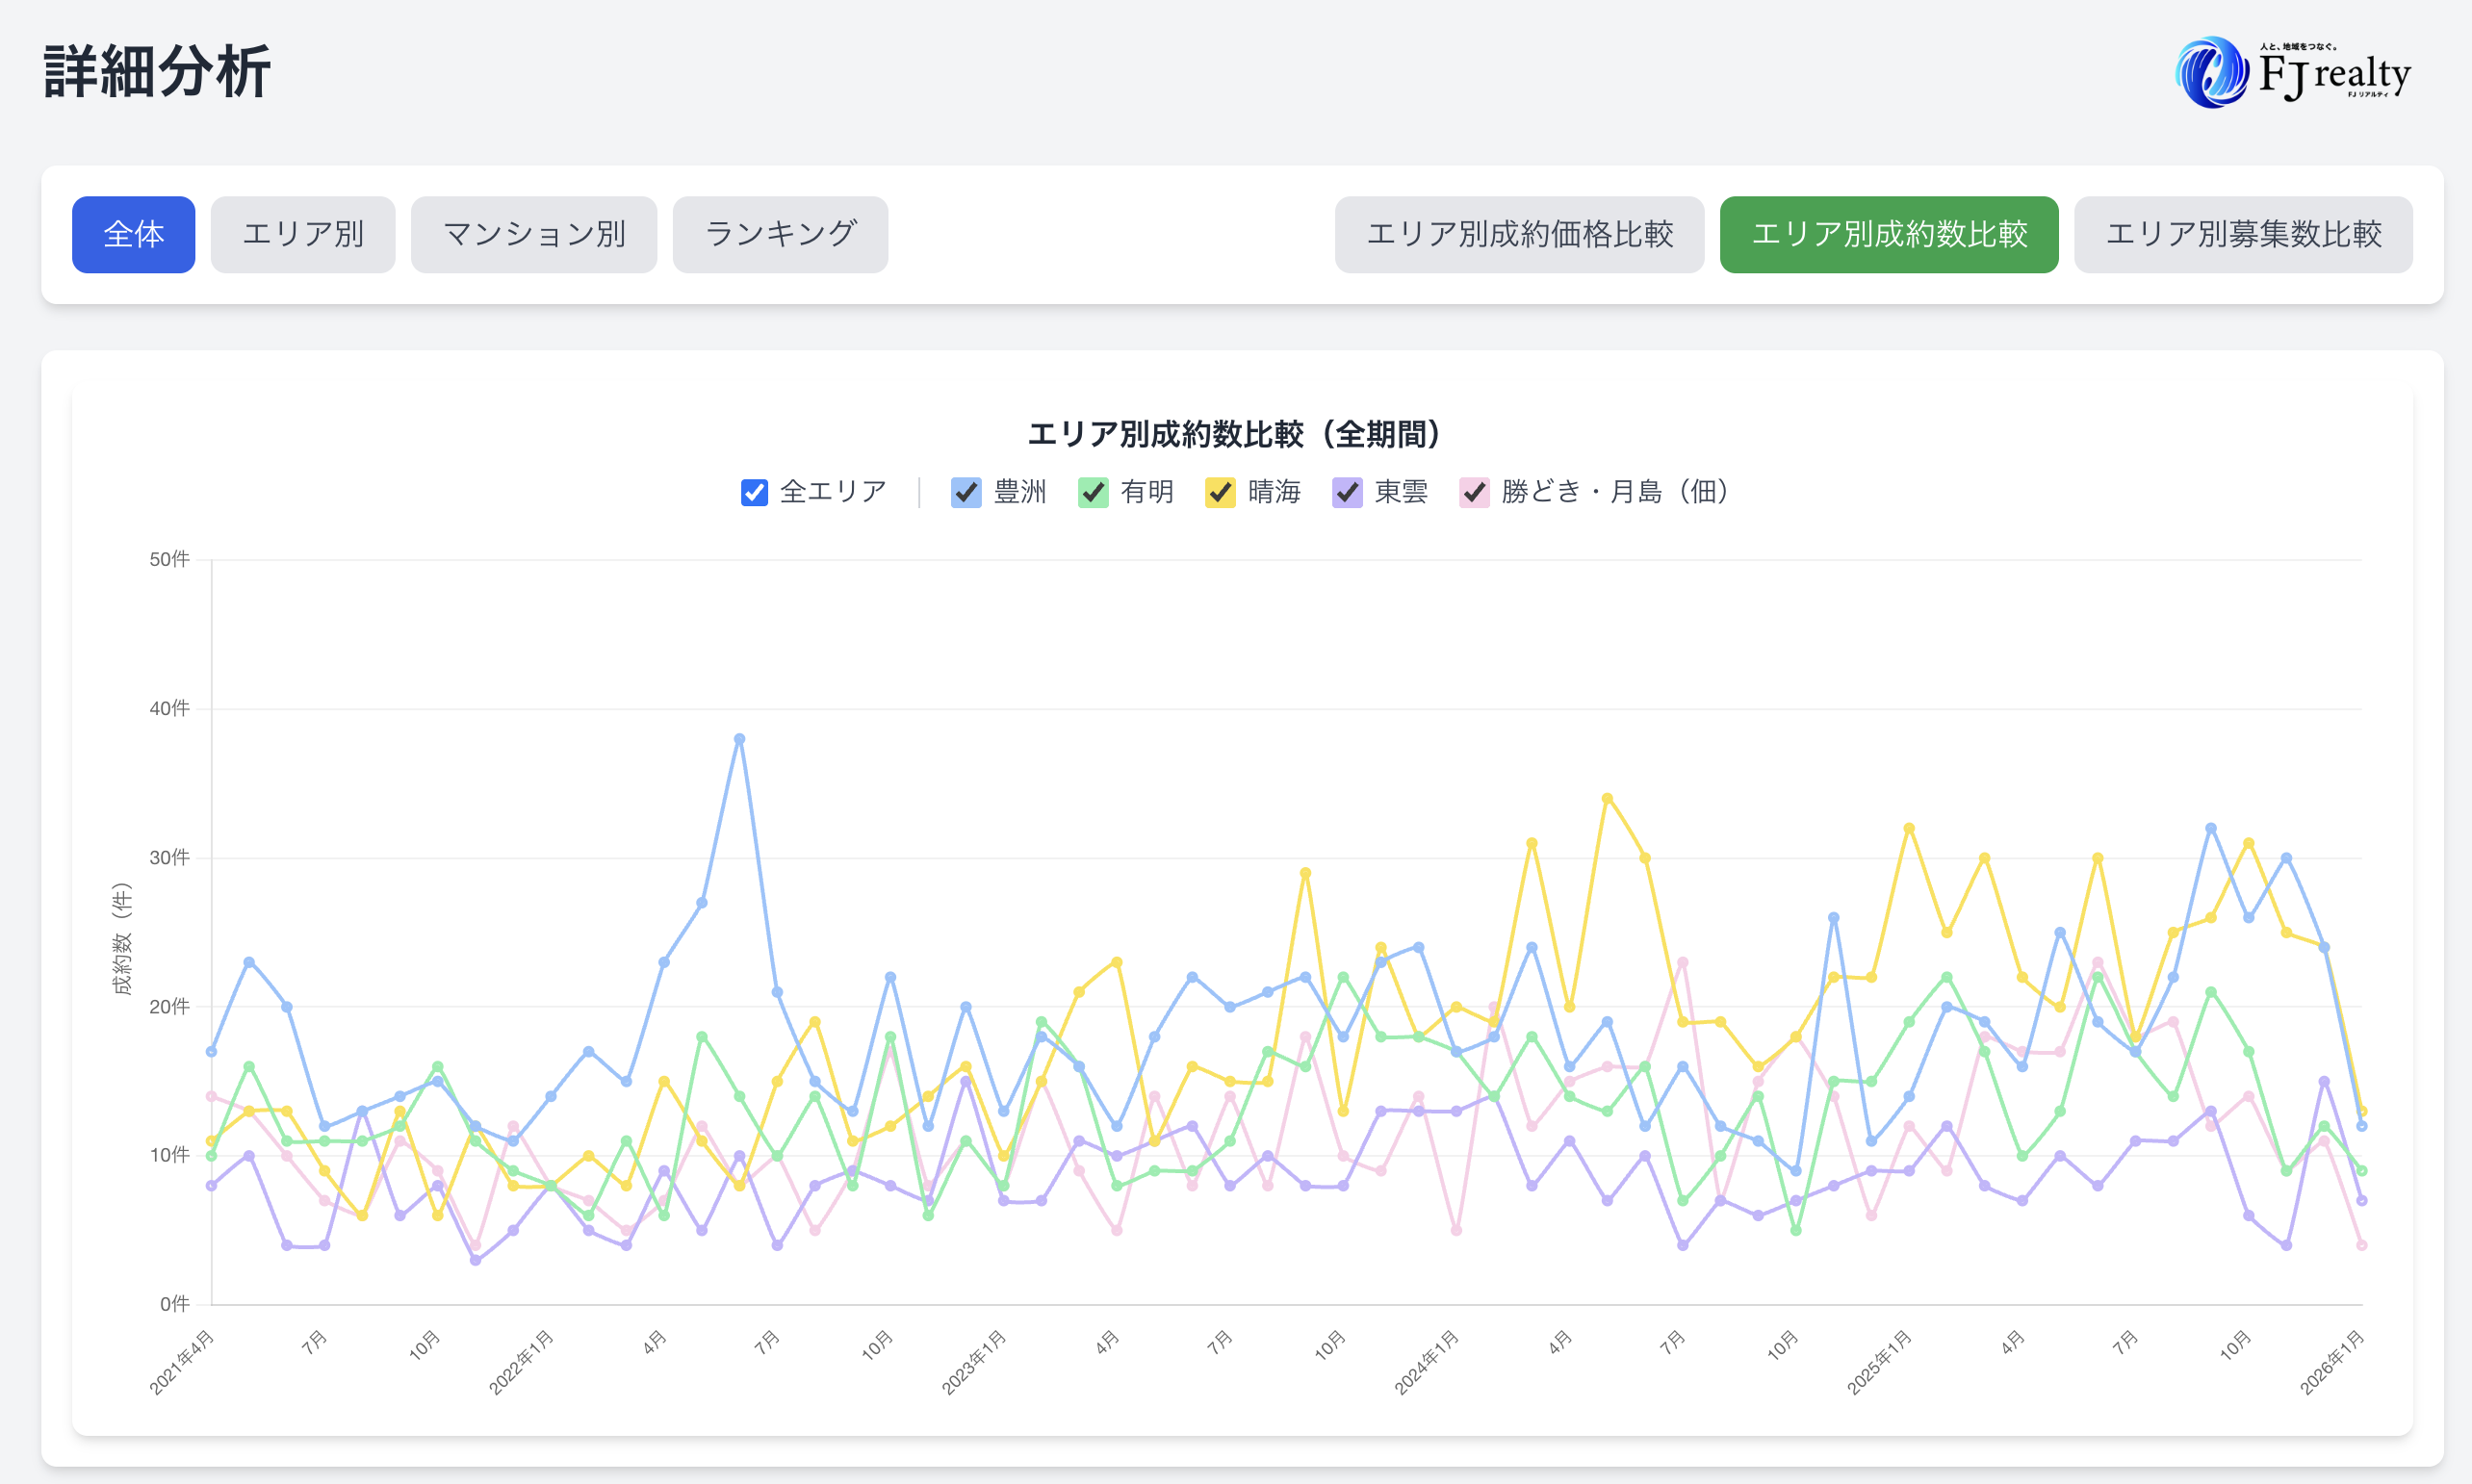The image size is (2472, 1484).
Task: Click the 2026年1月 x-axis label
Action: point(2332,1361)
